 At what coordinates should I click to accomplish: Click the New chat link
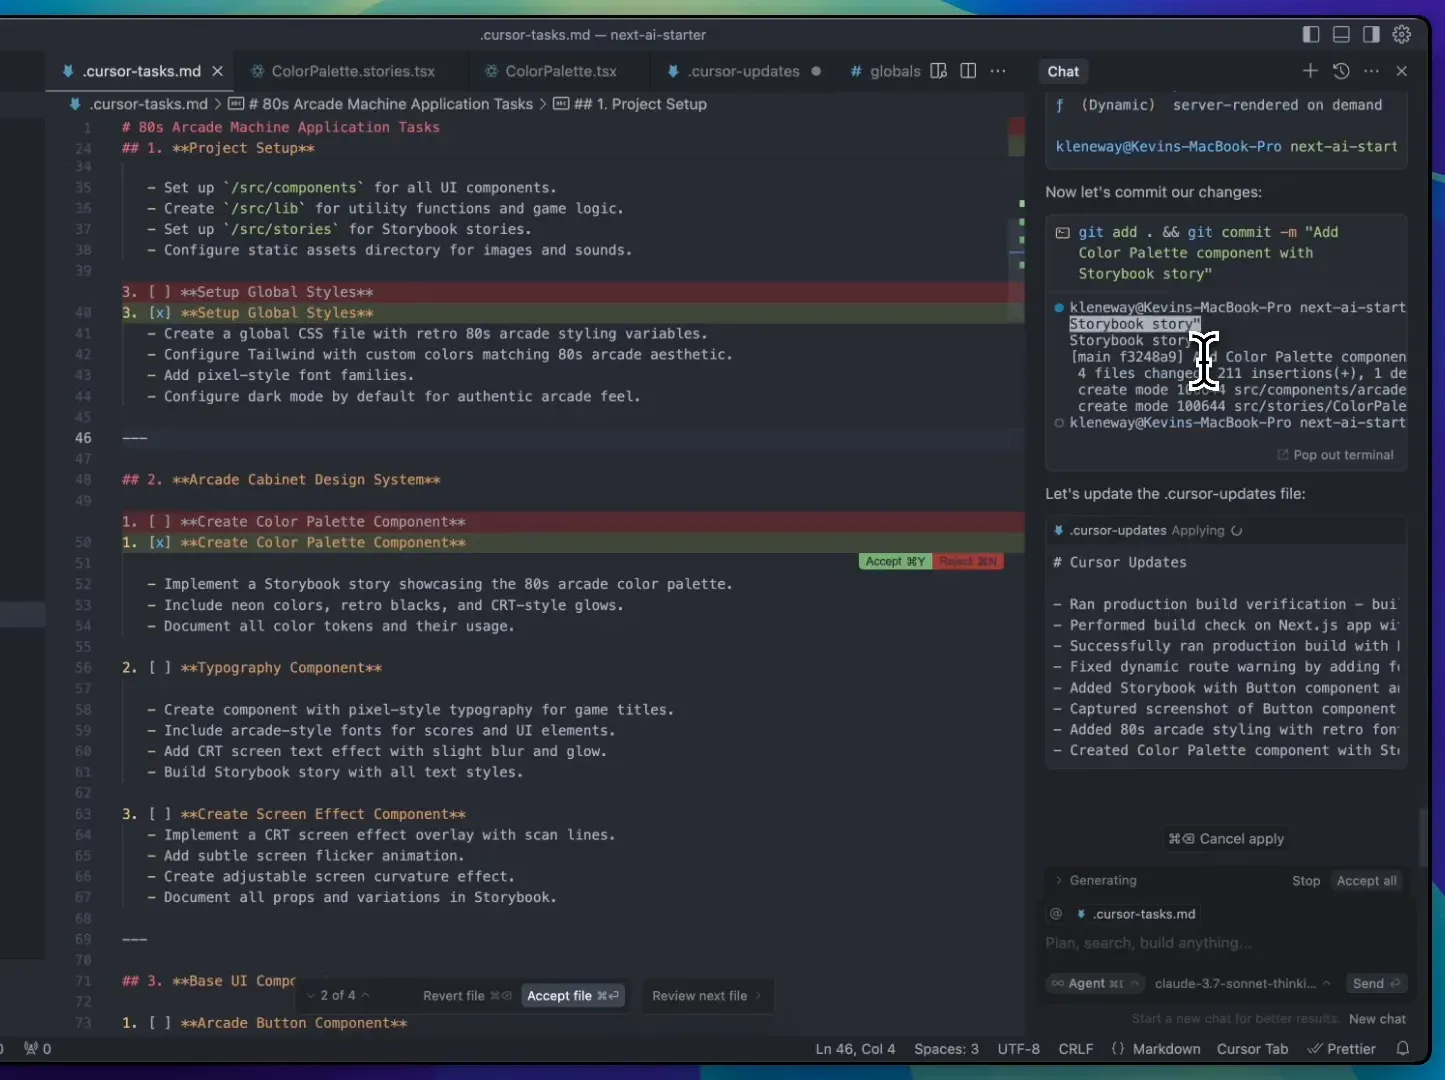pyautogui.click(x=1377, y=1019)
